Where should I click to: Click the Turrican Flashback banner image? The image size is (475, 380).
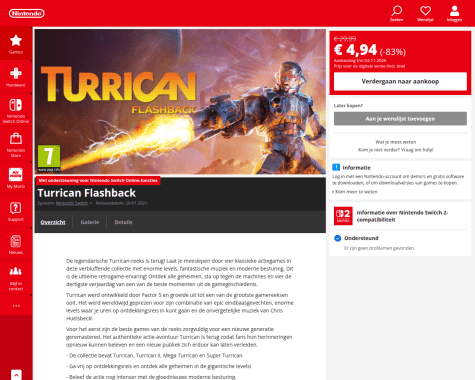pos(180,102)
